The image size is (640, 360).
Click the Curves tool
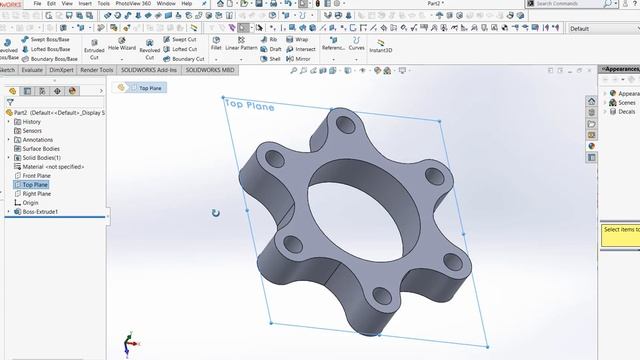356,44
